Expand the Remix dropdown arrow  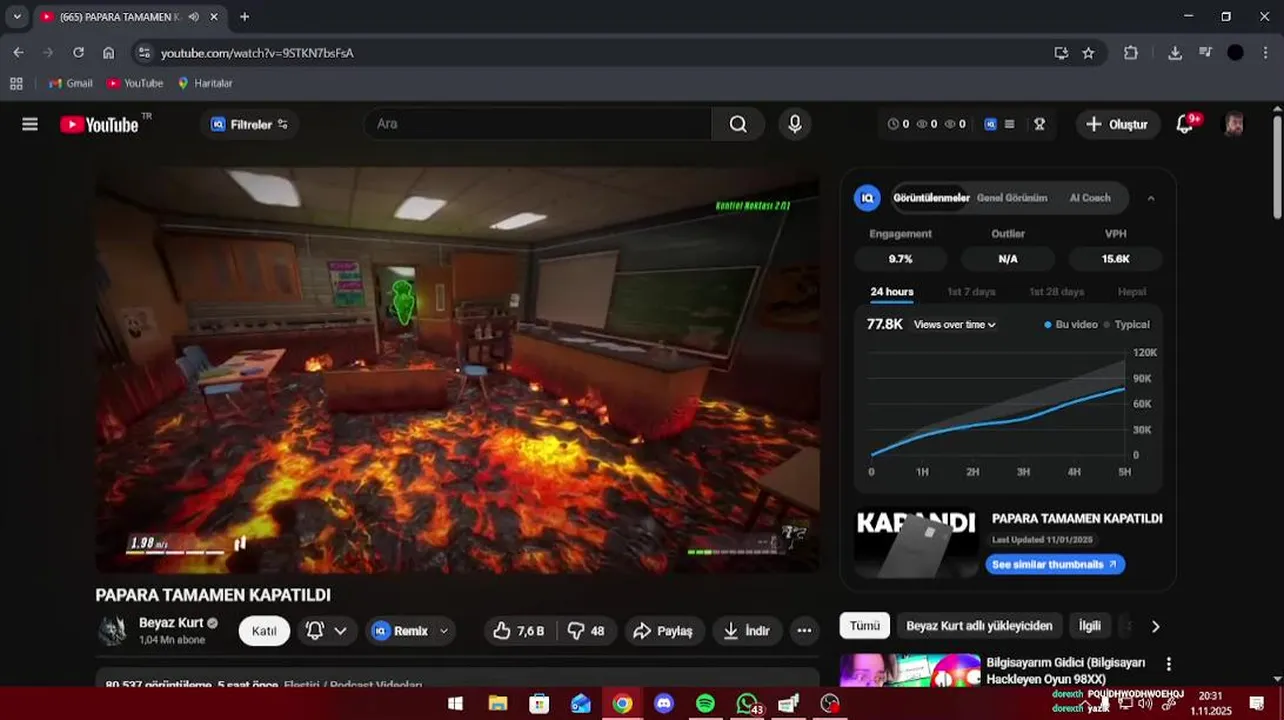444,631
